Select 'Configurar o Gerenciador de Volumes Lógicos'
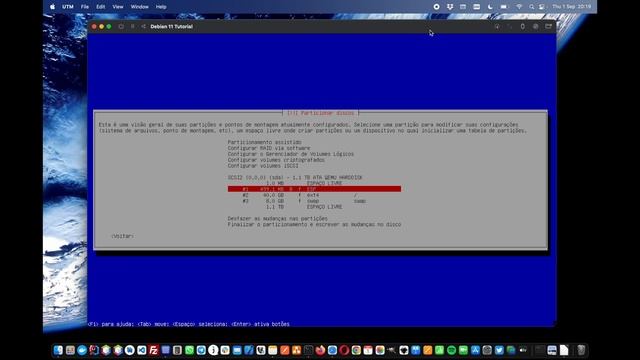The height and width of the screenshot is (360, 640). coord(291,154)
